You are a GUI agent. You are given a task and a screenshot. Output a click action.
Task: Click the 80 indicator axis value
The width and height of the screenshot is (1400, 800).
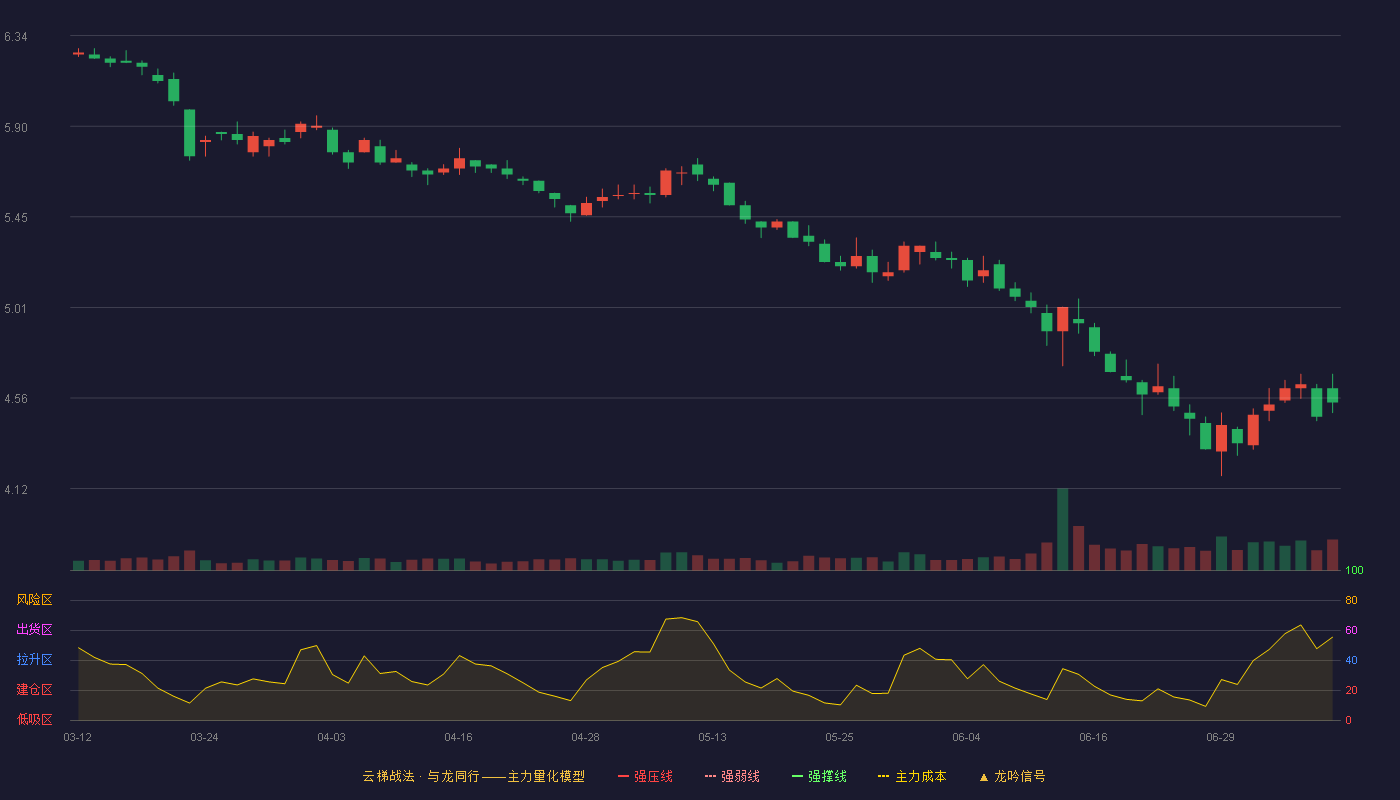(x=1351, y=600)
